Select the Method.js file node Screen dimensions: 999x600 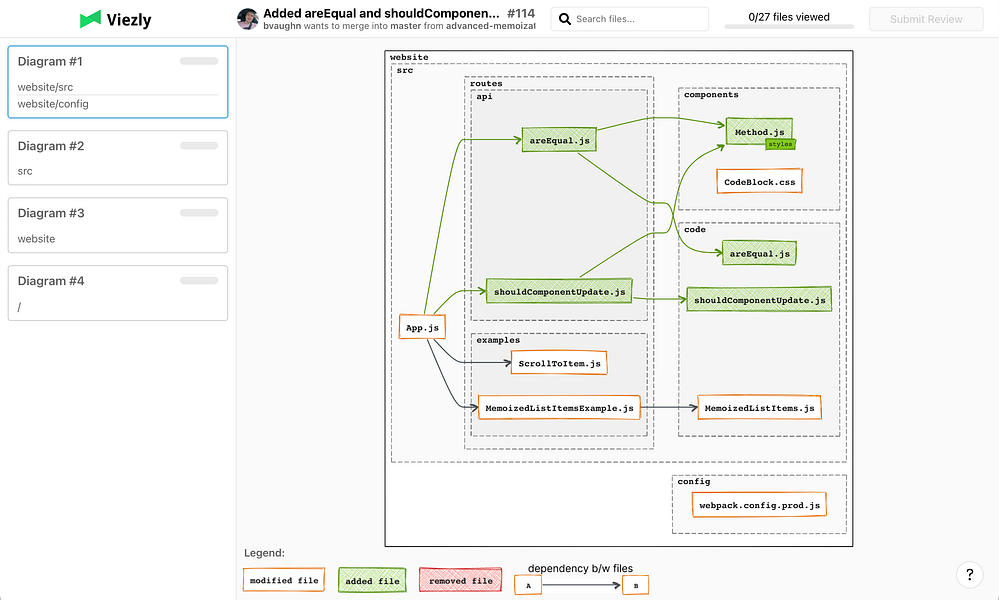pos(759,131)
